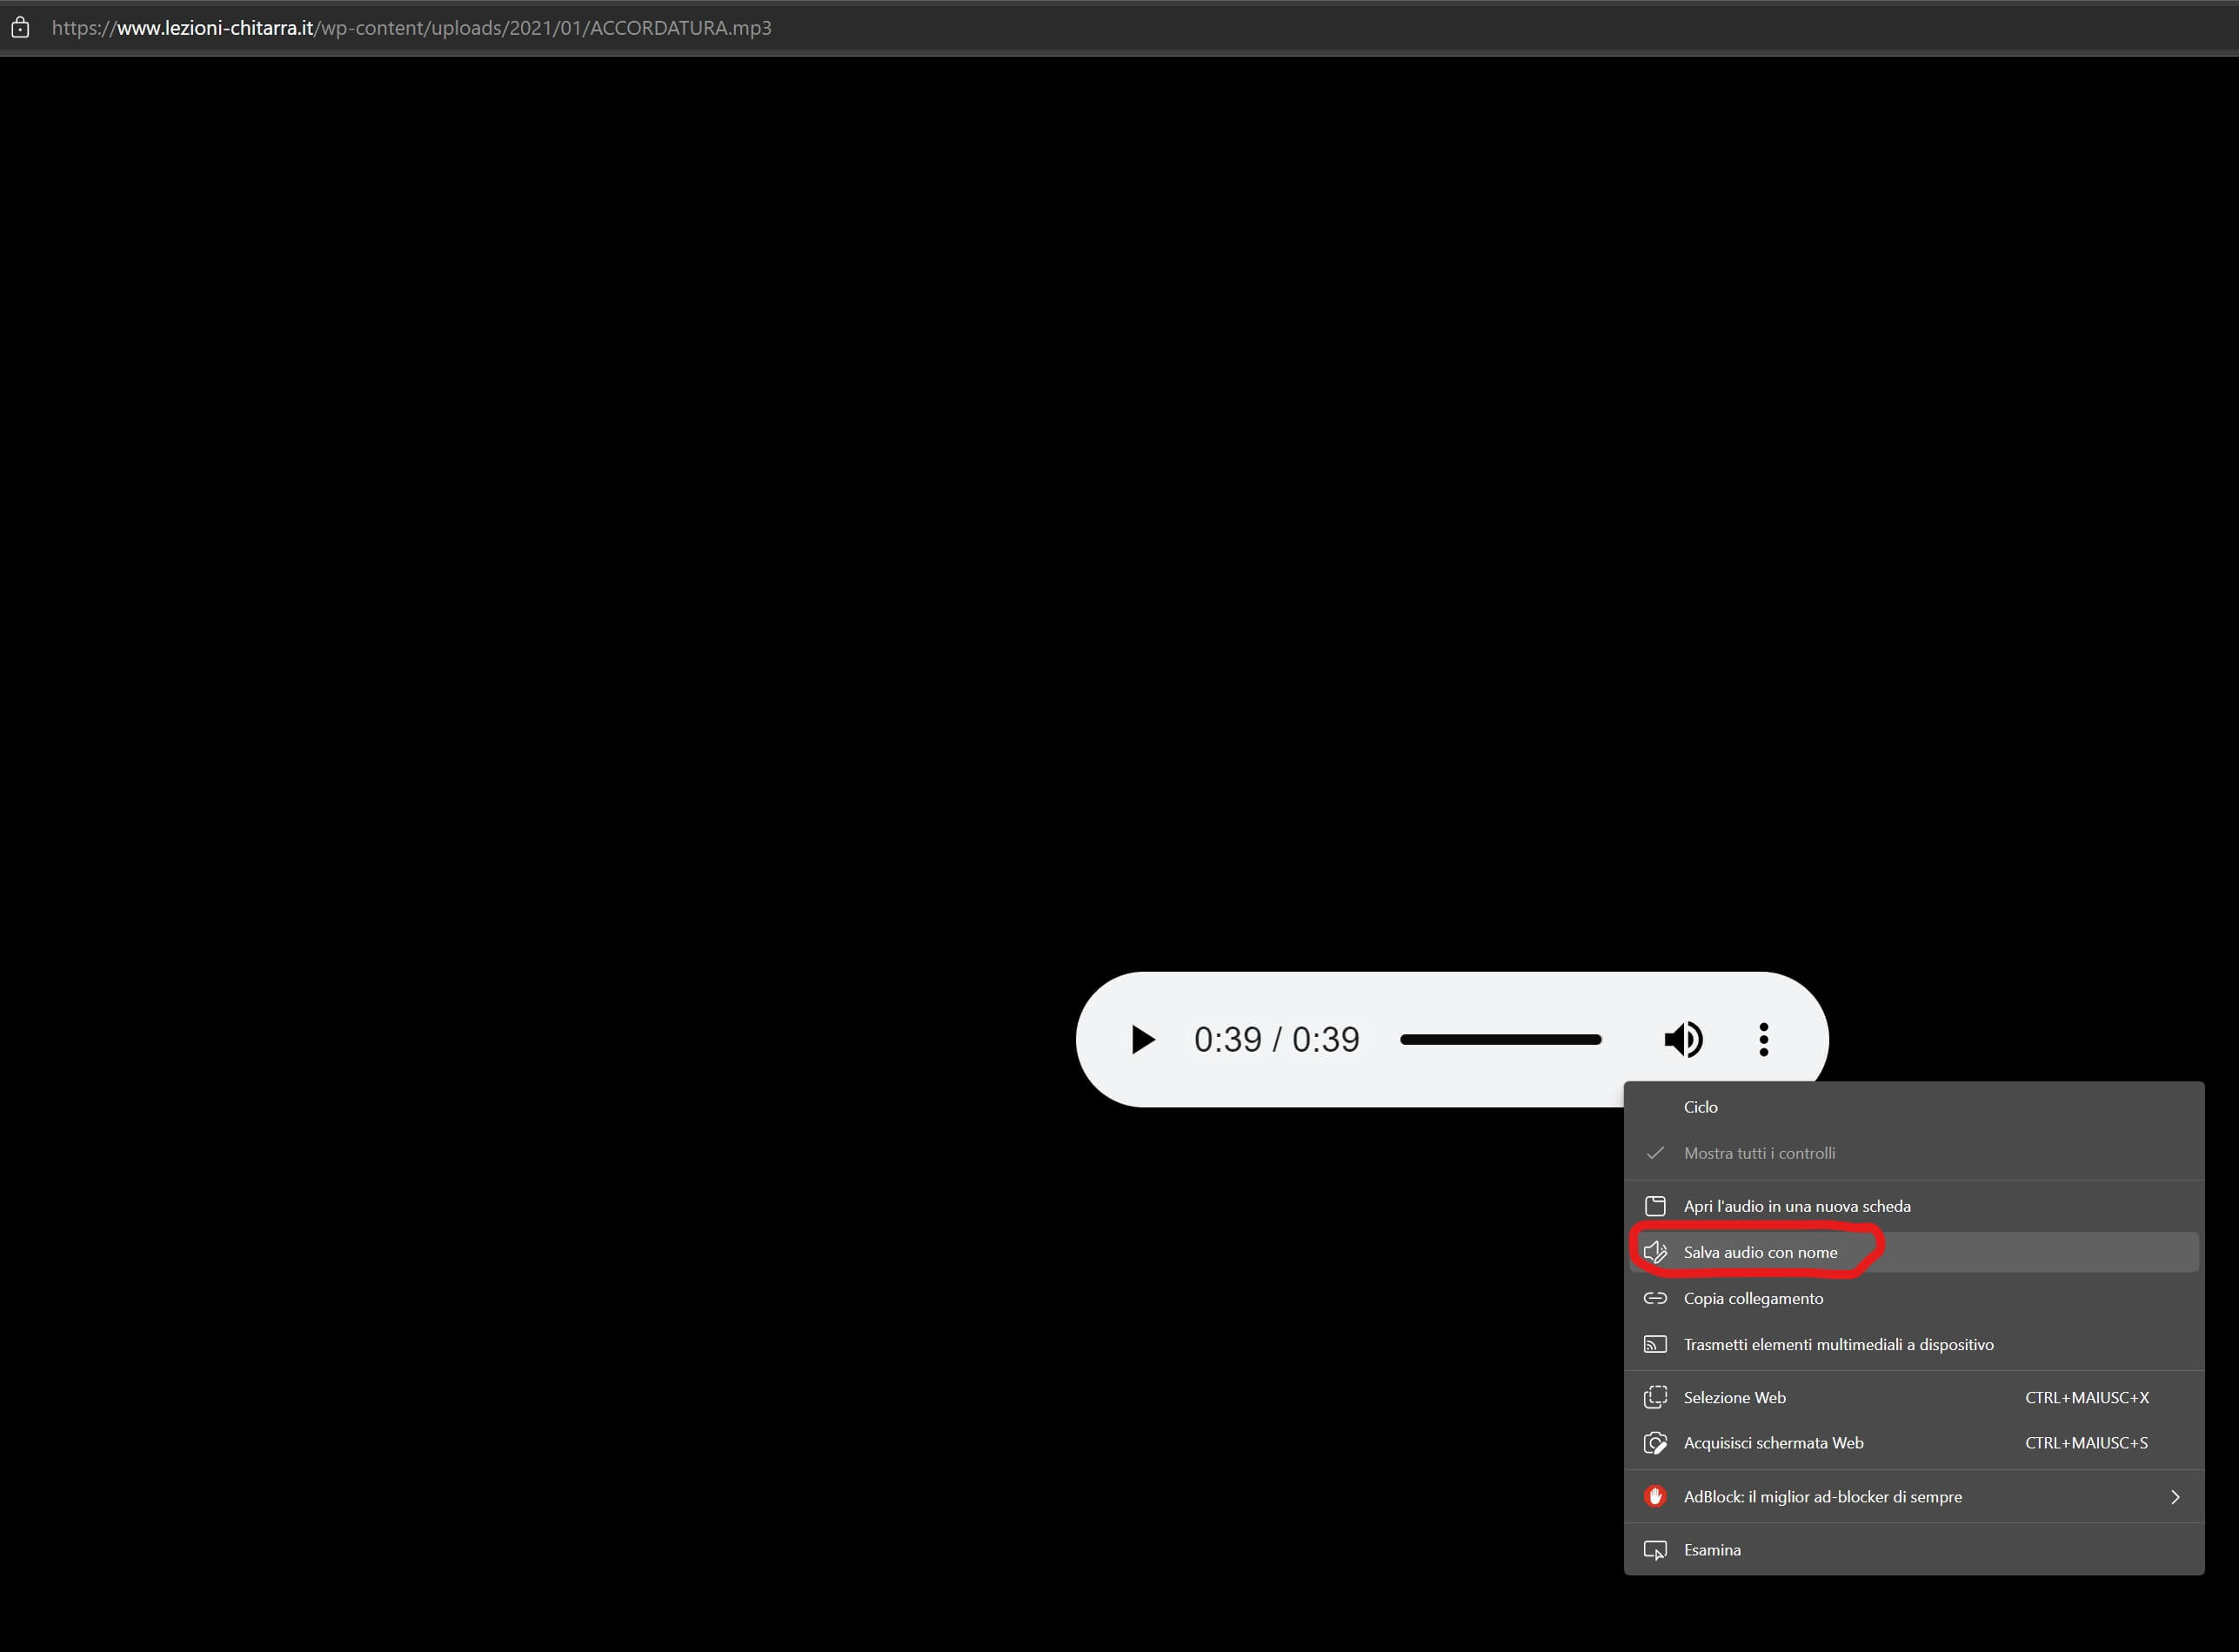Click the 0:39 / 0:39 time display
The width and height of the screenshot is (2239, 1652).
1276,1039
